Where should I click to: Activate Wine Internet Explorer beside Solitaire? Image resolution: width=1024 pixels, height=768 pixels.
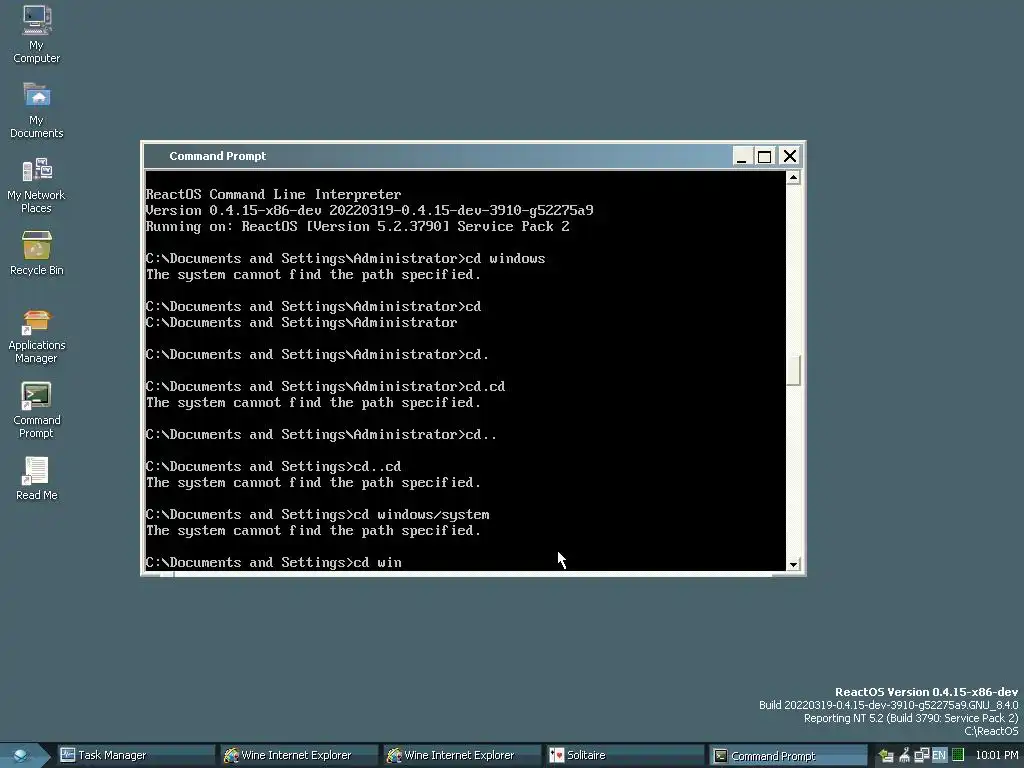point(461,756)
